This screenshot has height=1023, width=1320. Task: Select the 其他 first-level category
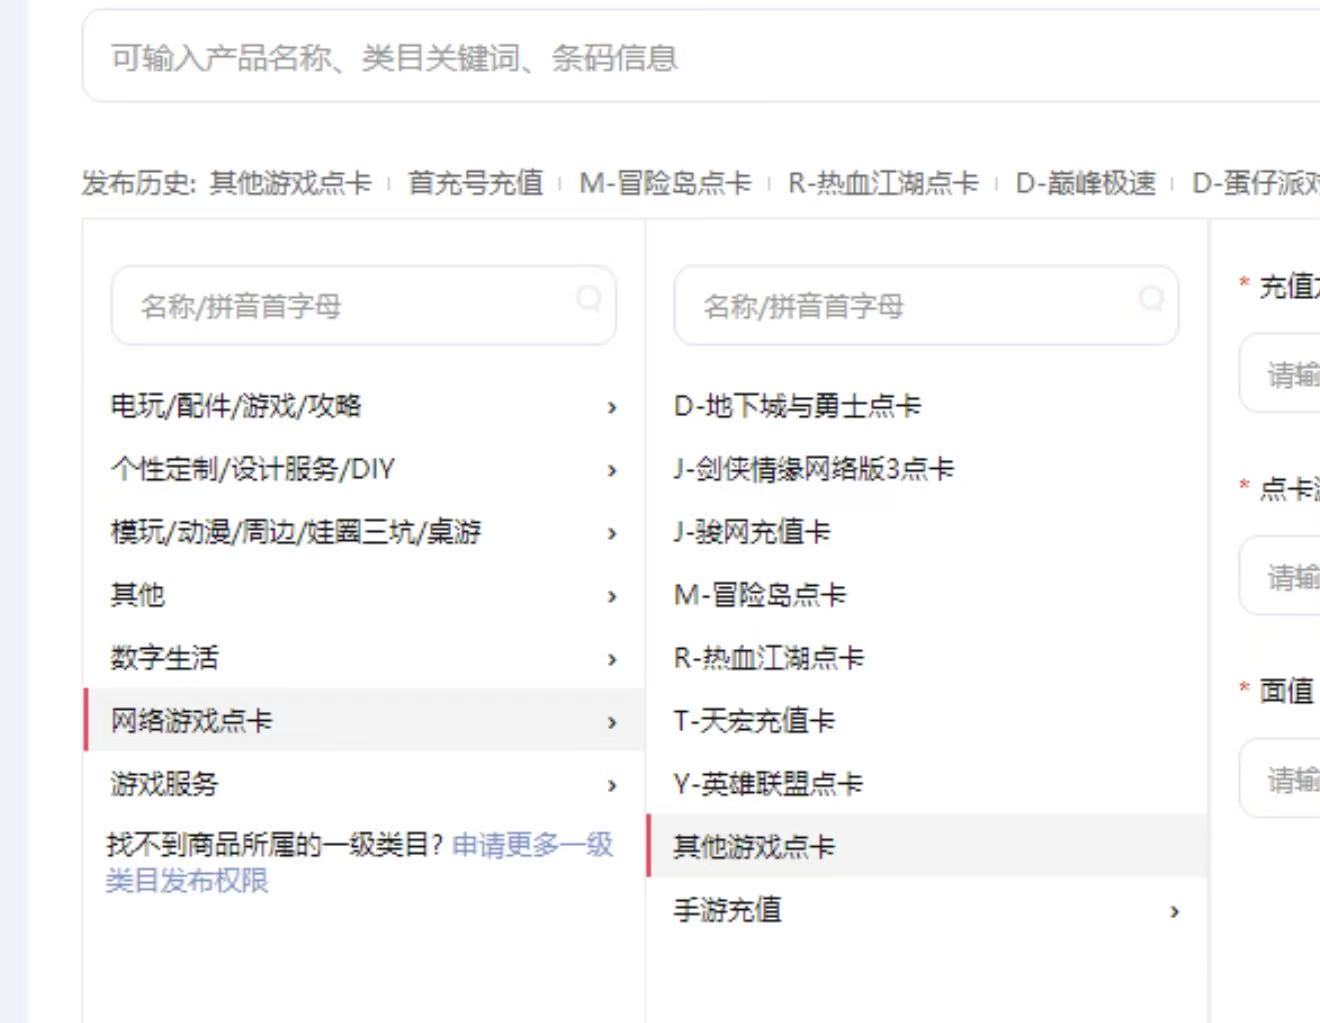(x=364, y=596)
